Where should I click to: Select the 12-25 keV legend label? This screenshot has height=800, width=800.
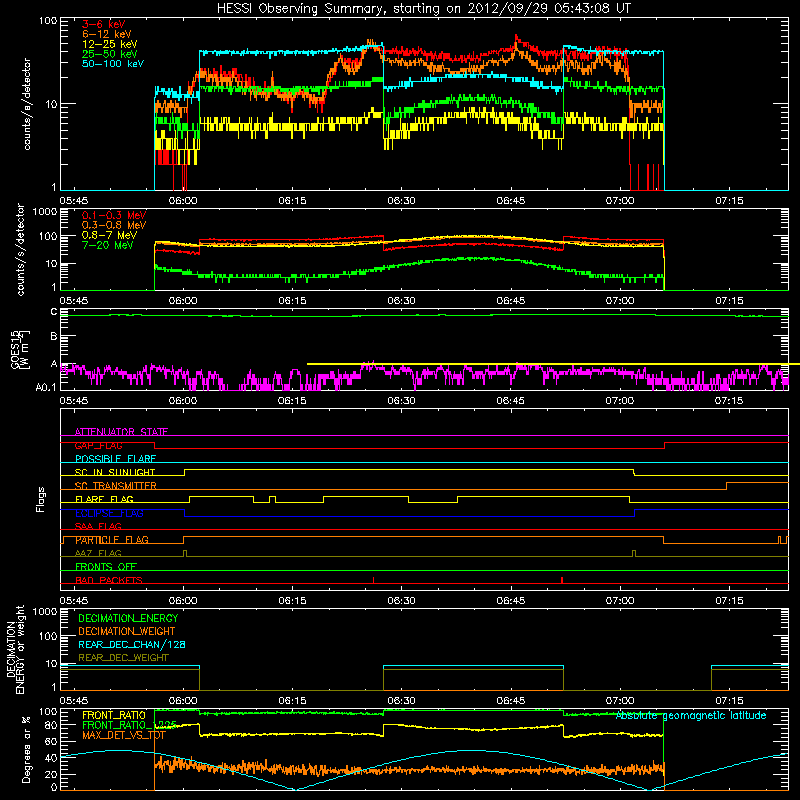(x=110, y=44)
